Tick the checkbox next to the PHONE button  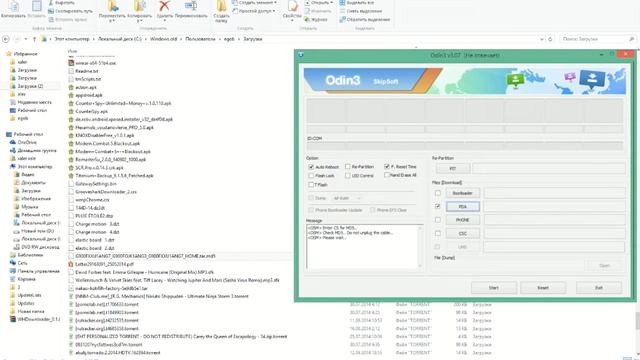(438, 220)
